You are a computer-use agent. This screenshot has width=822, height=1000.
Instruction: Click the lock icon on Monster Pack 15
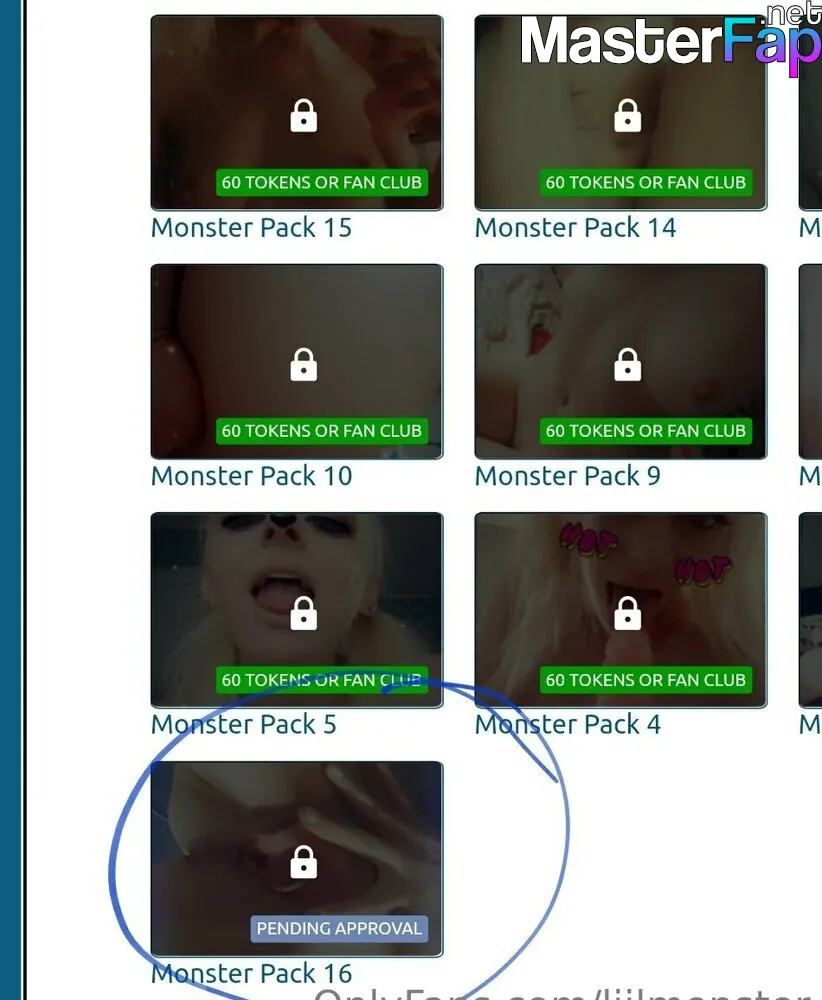[x=304, y=116]
